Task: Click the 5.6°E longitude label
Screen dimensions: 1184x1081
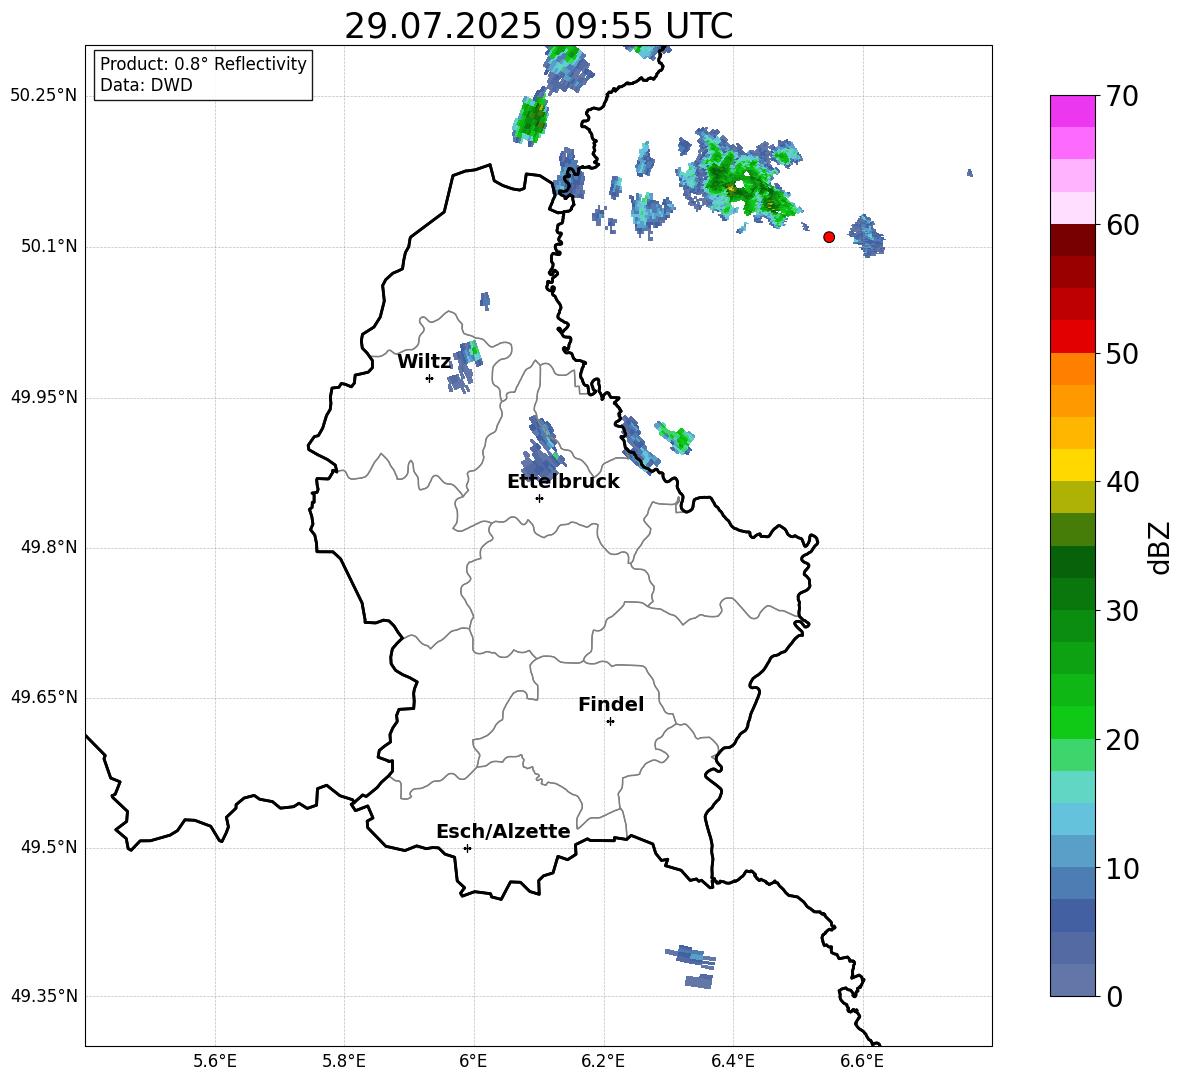Action: tap(215, 1061)
